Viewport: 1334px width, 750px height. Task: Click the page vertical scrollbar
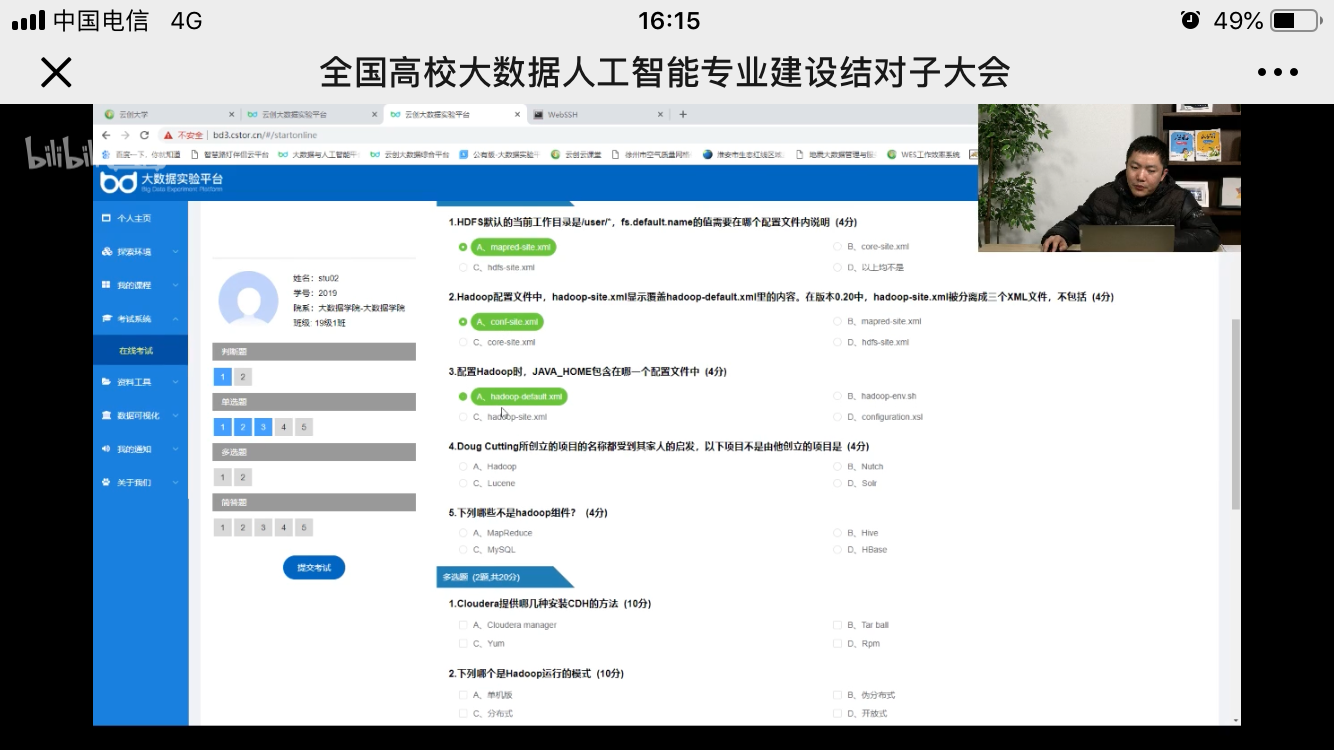[1236, 414]
